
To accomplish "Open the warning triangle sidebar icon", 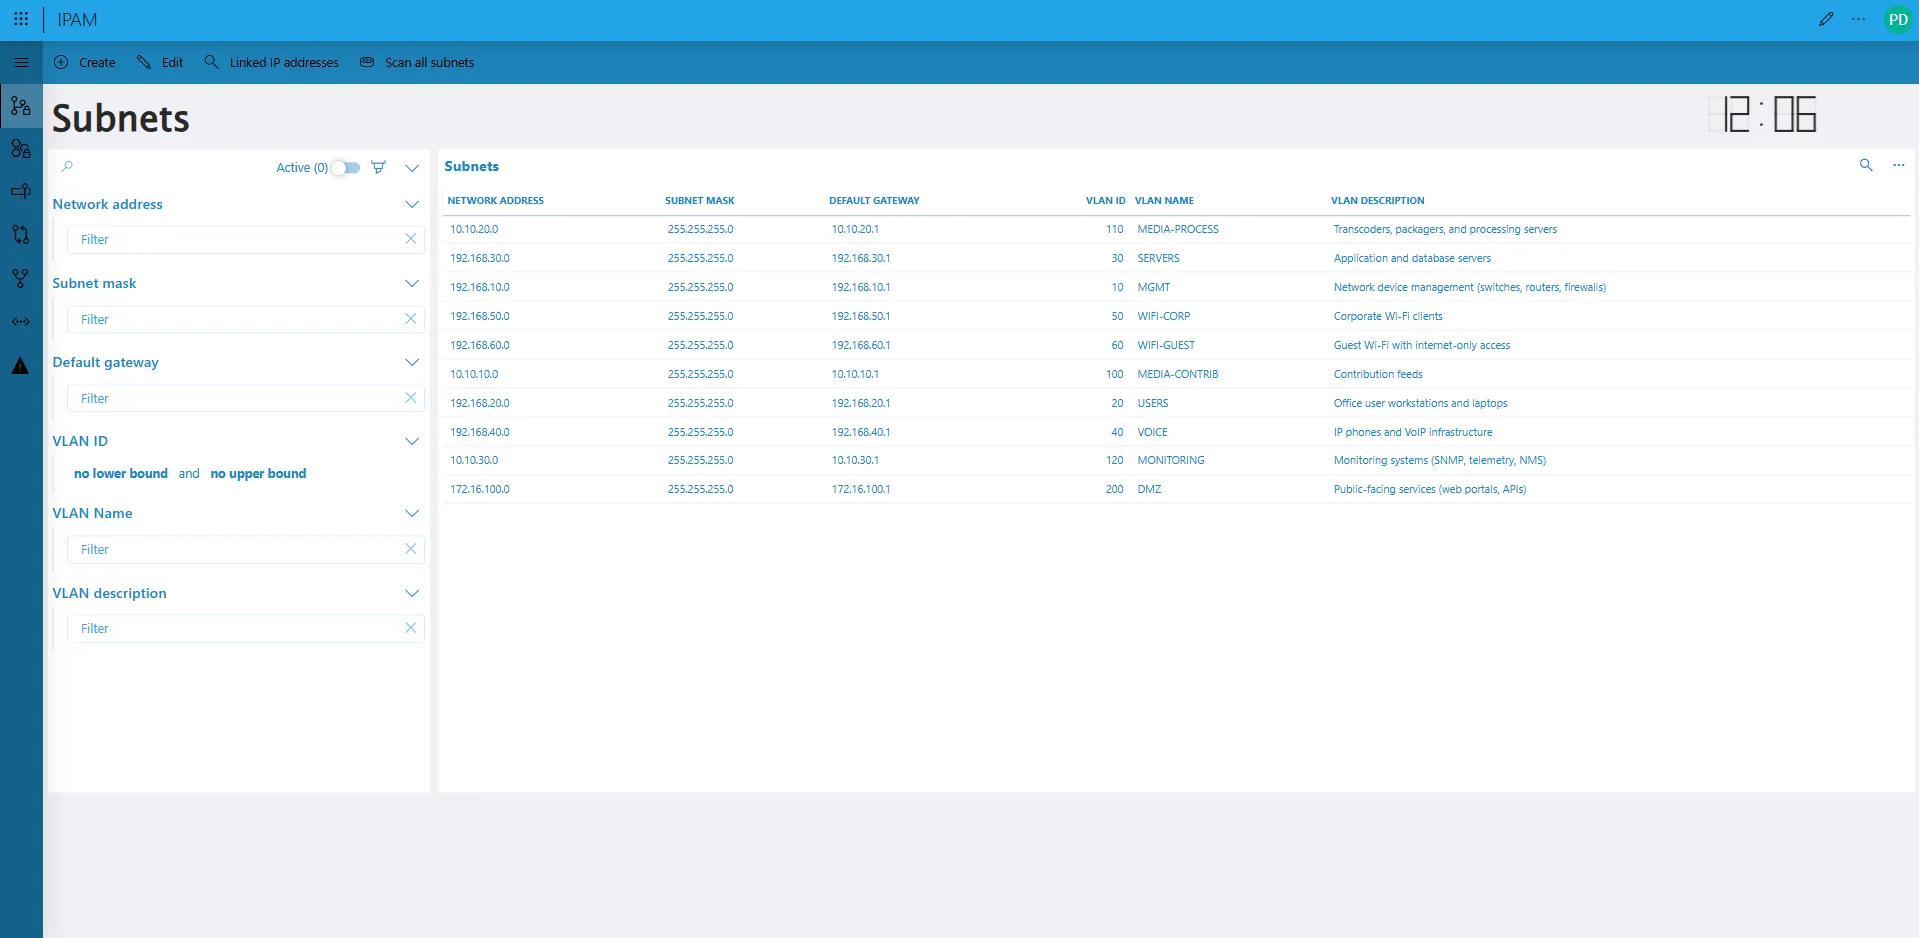I will [x=21, y=366].
